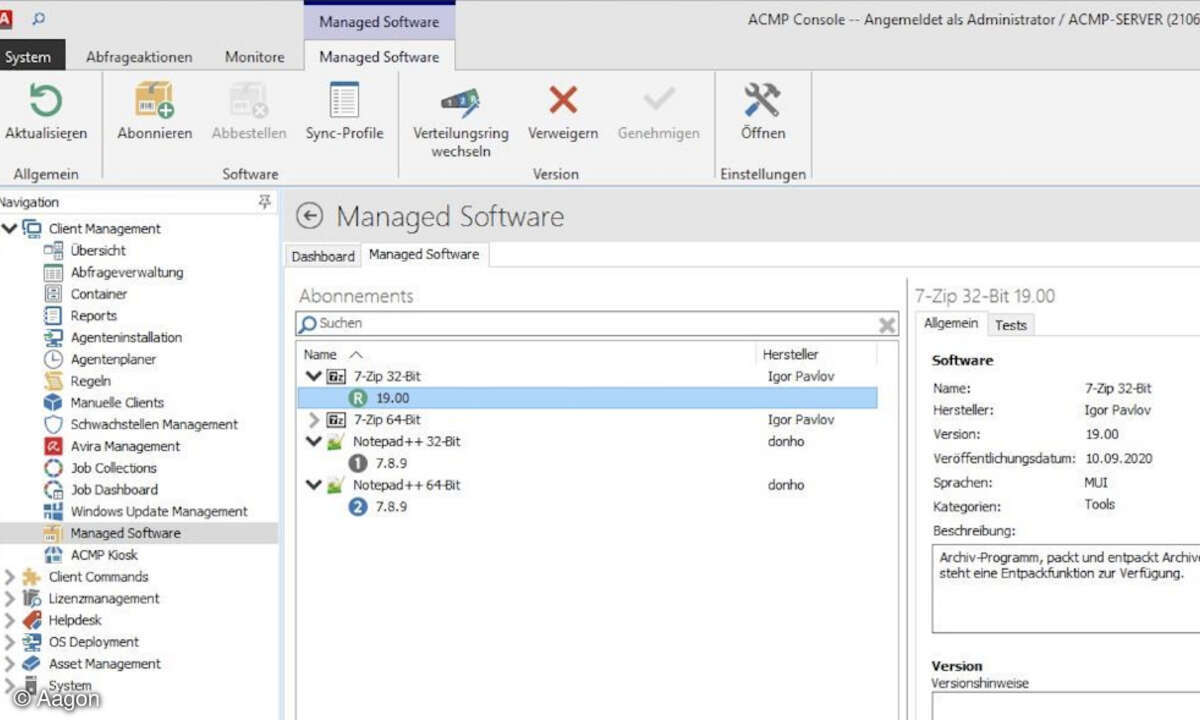Pin the Navigation panel
1200x720 pixels.
264,202
